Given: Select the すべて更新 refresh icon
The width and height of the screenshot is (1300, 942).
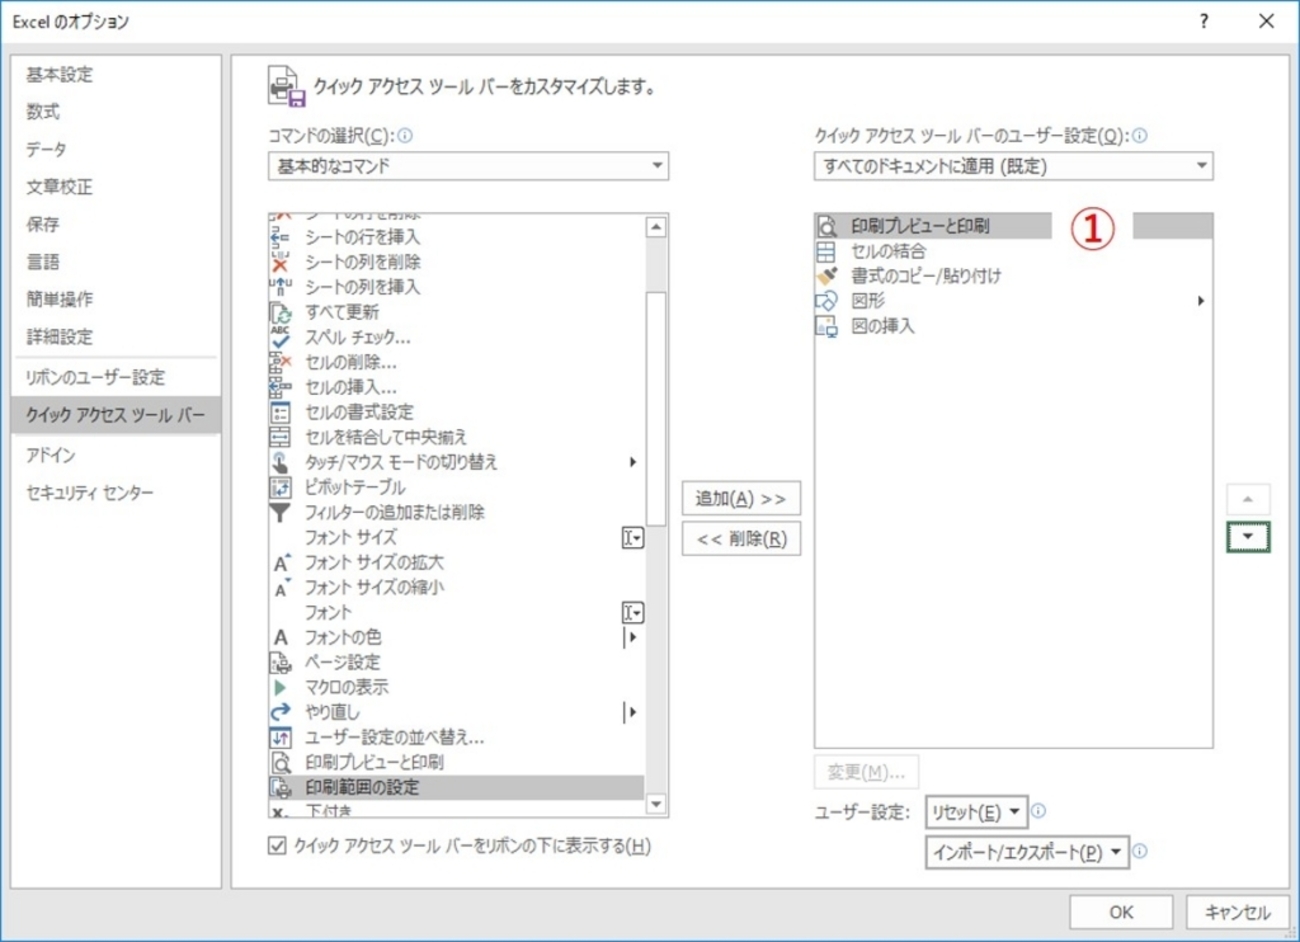Looking at the screenshot, I should coord(280,312).
